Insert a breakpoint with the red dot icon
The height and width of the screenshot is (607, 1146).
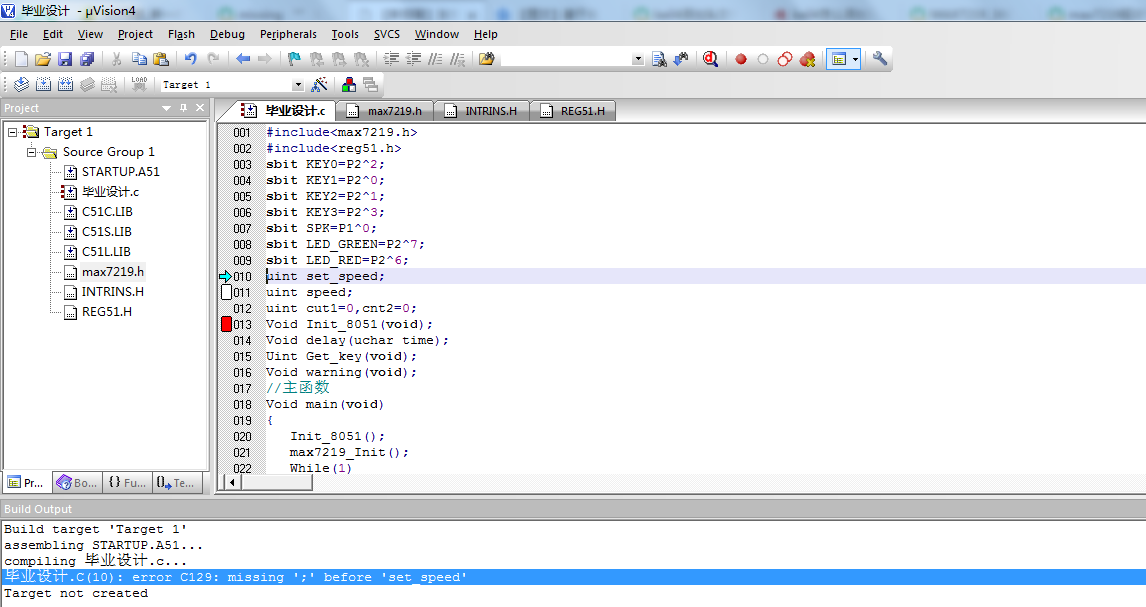click(x=741, y=59)
